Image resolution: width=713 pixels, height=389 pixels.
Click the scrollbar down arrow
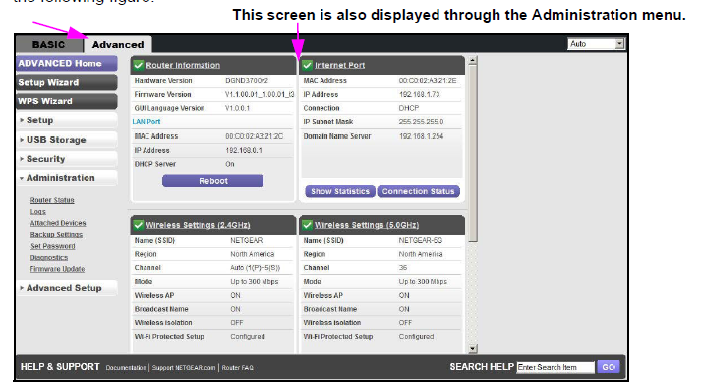472,349
